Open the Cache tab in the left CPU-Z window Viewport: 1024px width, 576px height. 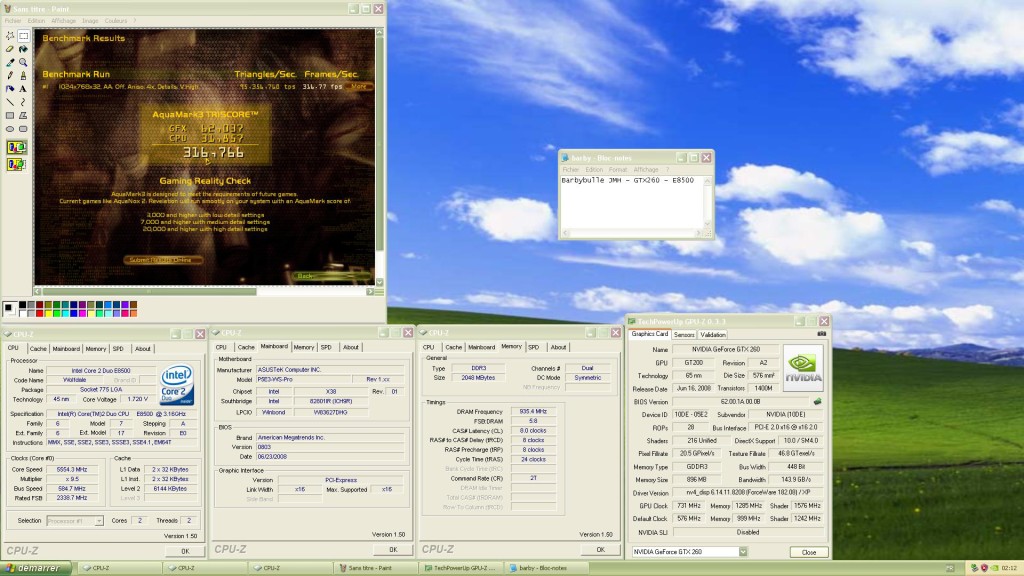pos(38,349)
